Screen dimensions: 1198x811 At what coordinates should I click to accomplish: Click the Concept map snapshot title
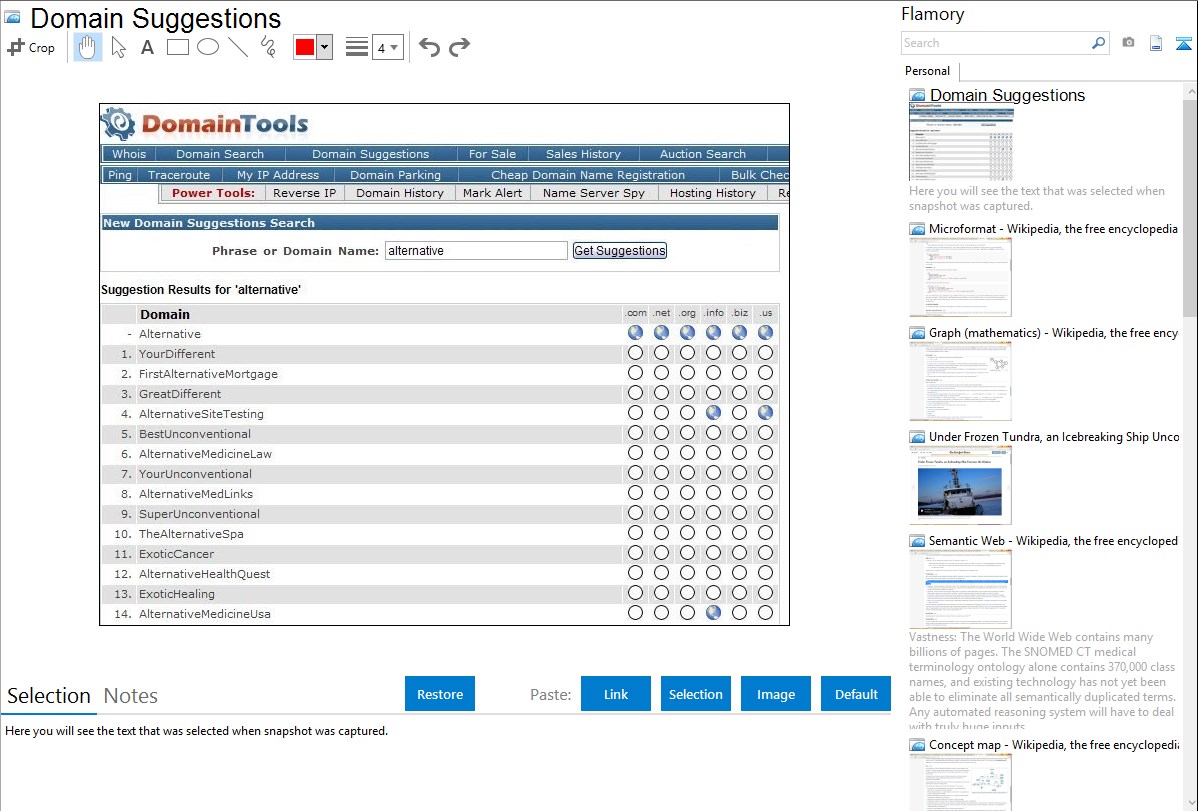pos(1054,745)
